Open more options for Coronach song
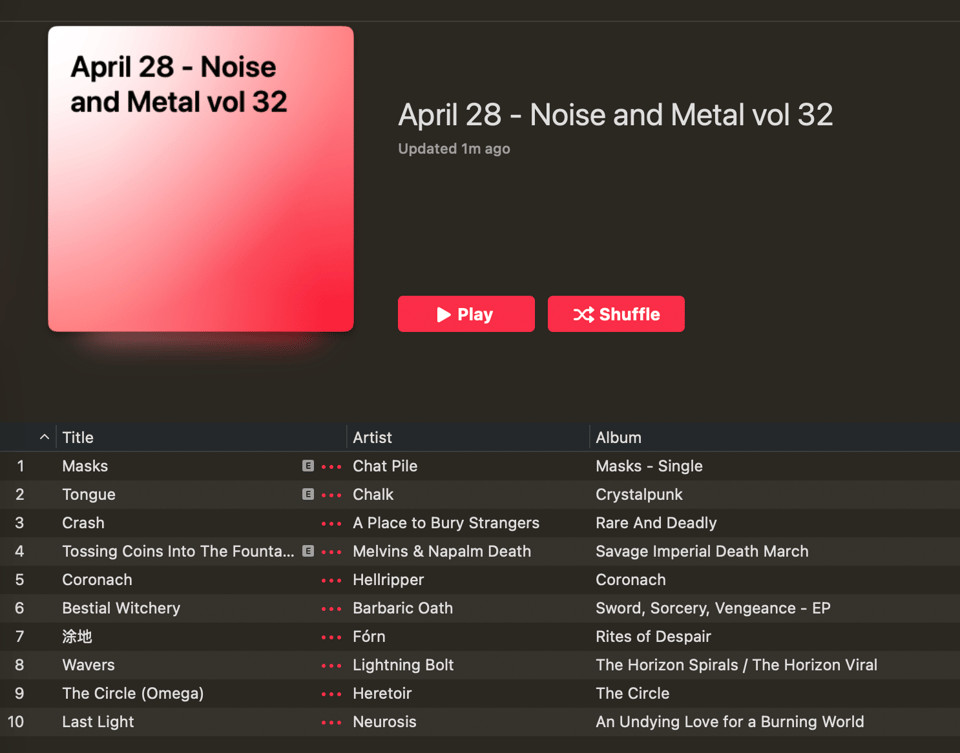 click(331, 580)
